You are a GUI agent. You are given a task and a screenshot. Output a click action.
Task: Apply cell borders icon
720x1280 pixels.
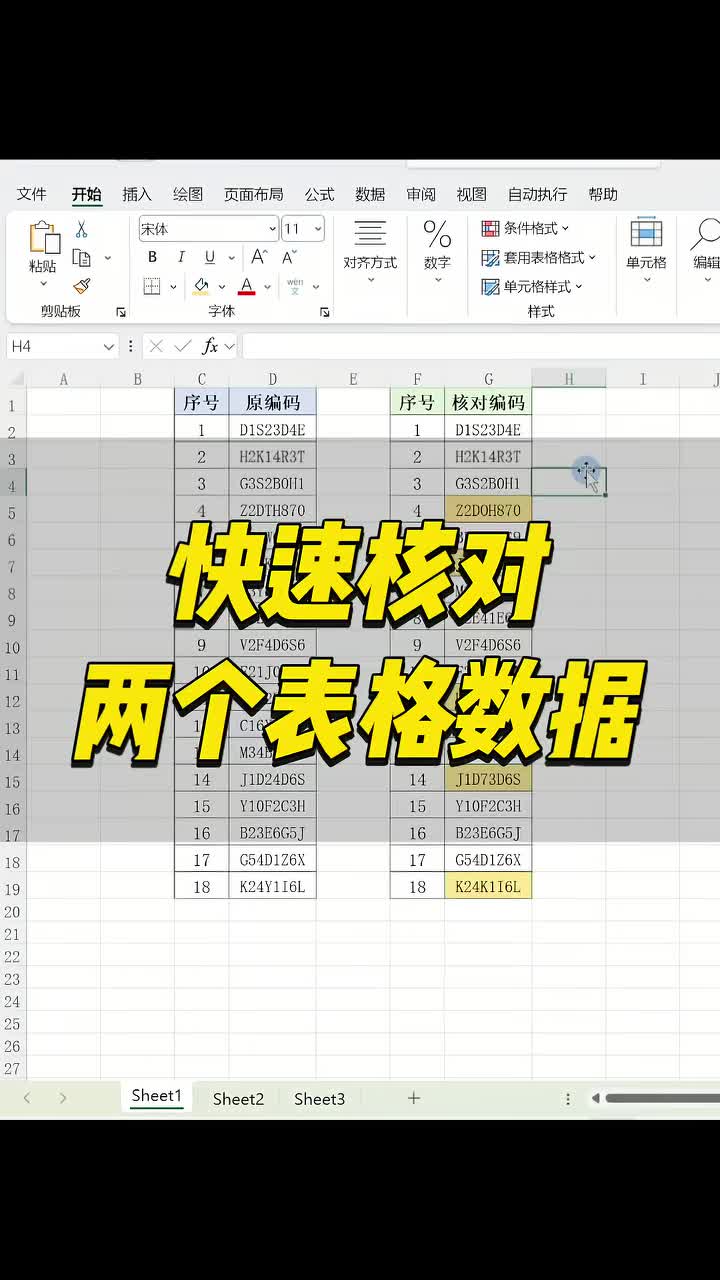pyautogui.click(x=152, y=286)
